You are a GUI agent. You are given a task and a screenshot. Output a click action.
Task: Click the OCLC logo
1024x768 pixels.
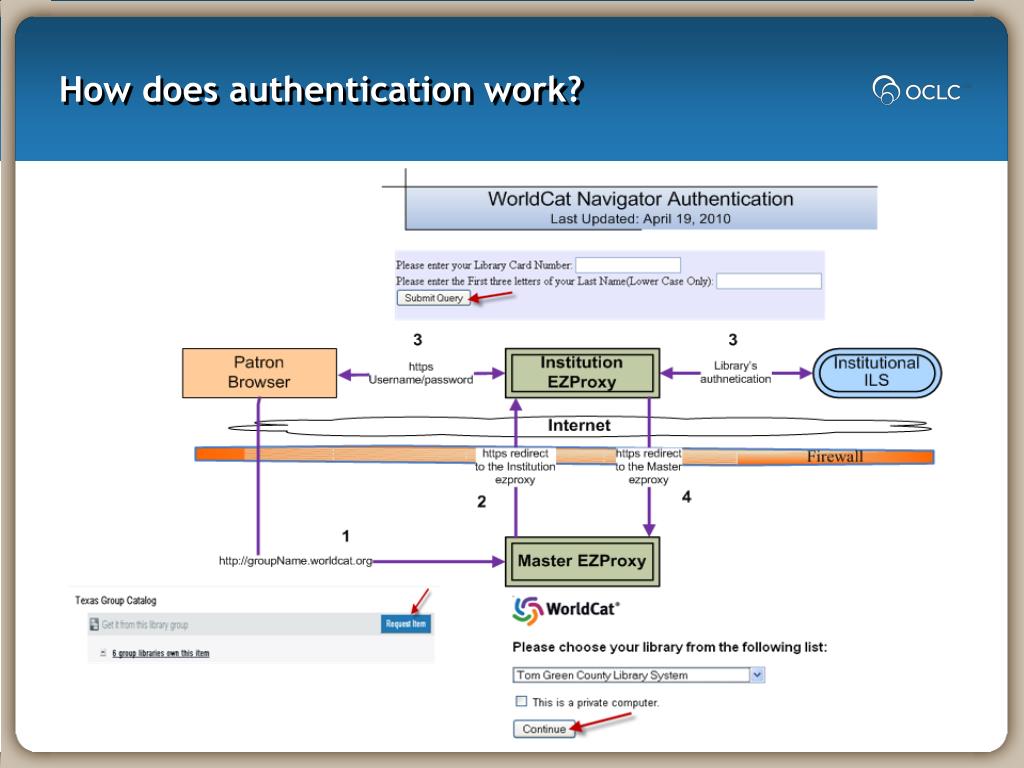pos(916,90)
